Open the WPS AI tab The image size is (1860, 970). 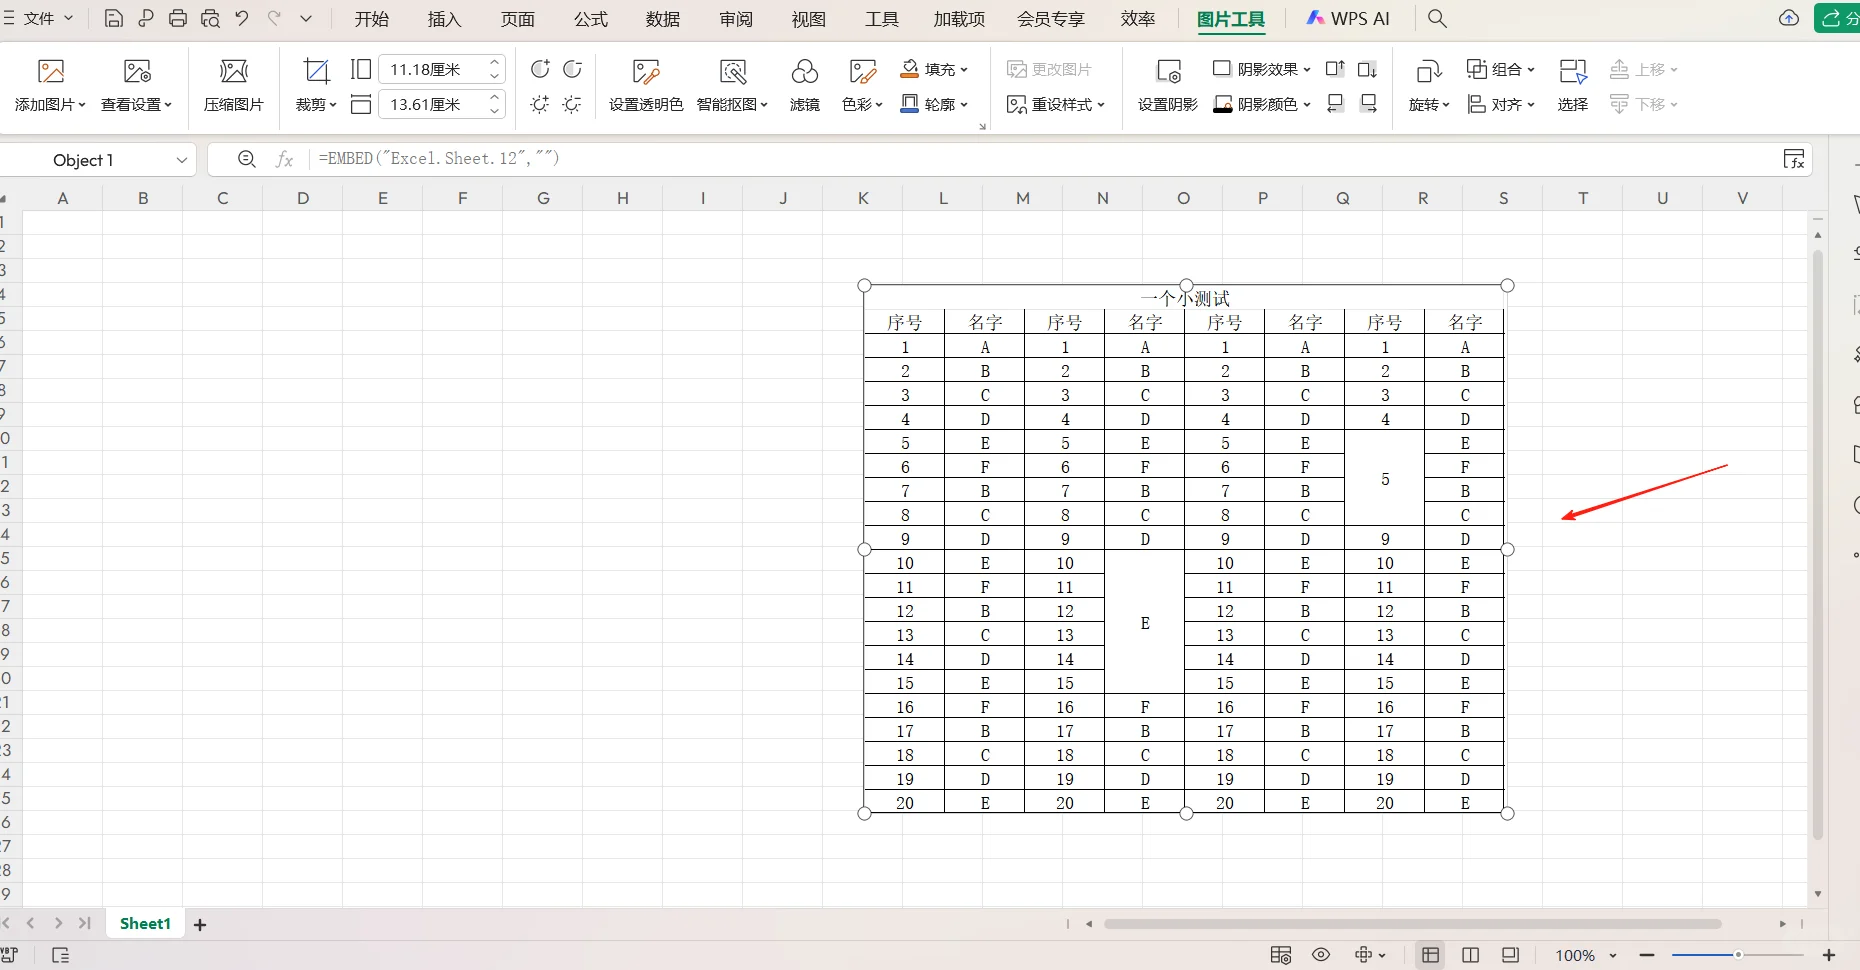(x=1348, y=19)
